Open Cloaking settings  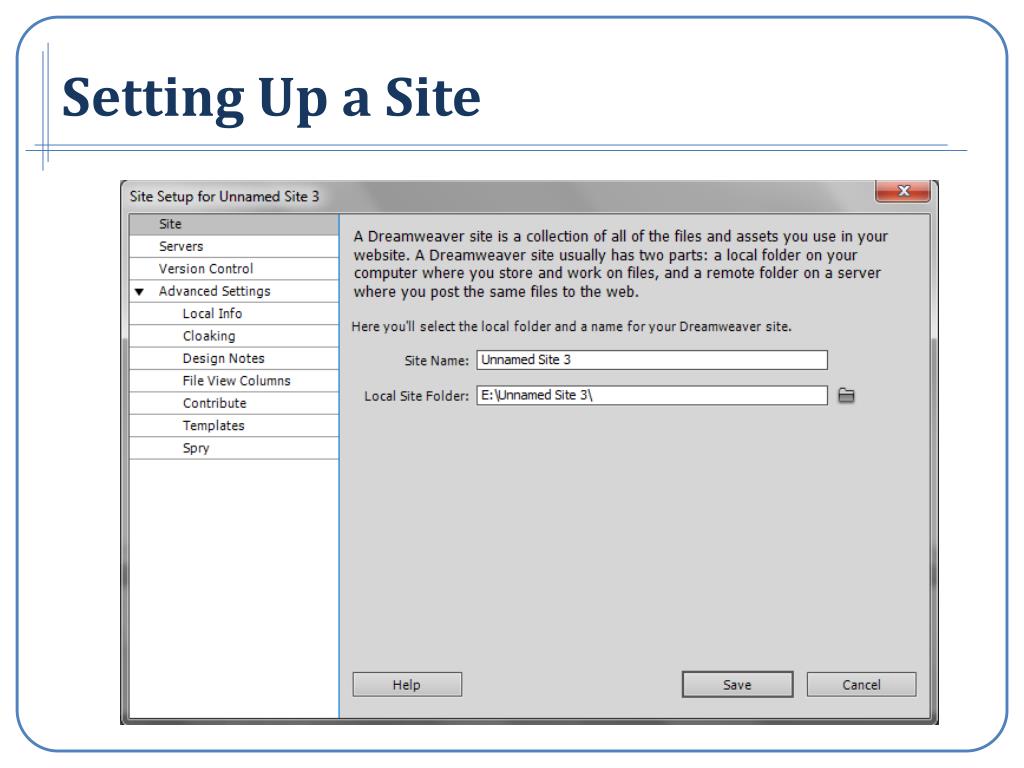coord(234,336)
